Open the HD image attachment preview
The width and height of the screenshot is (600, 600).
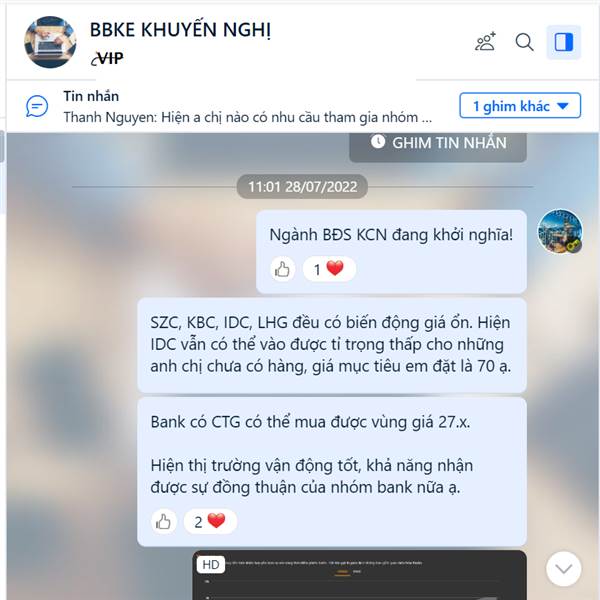(x=359, y=575)
